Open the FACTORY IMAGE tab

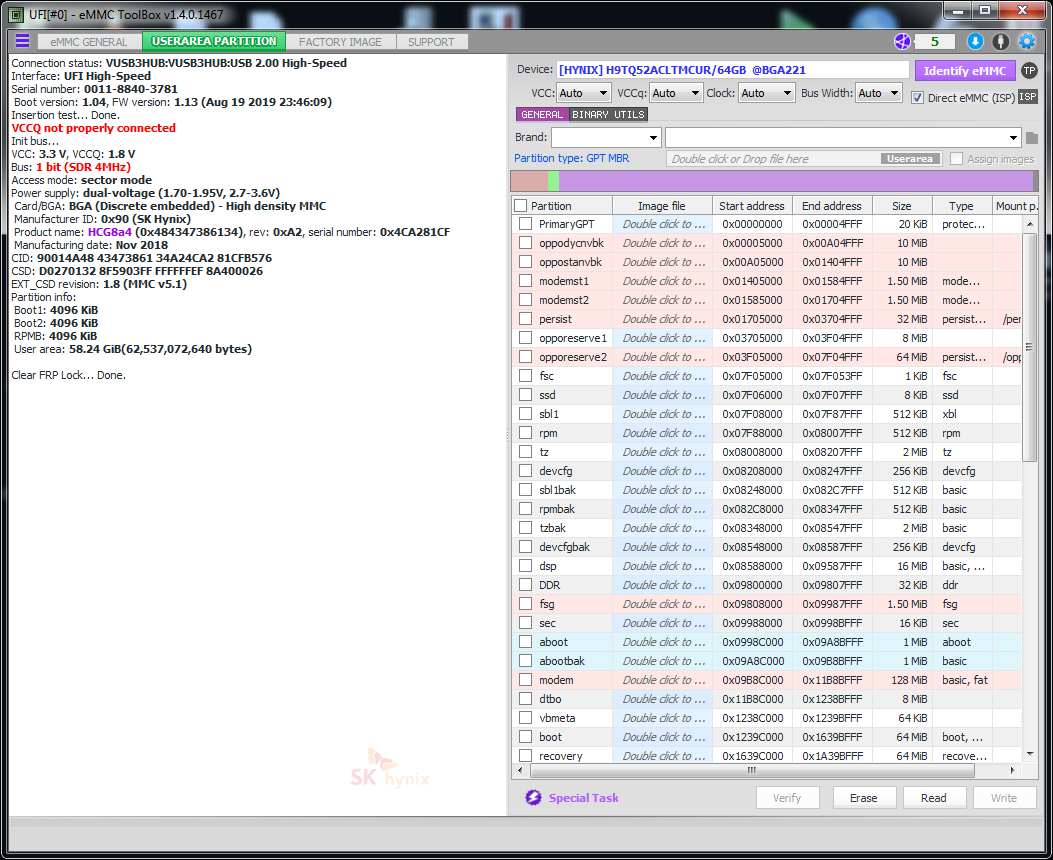(340, 42)
